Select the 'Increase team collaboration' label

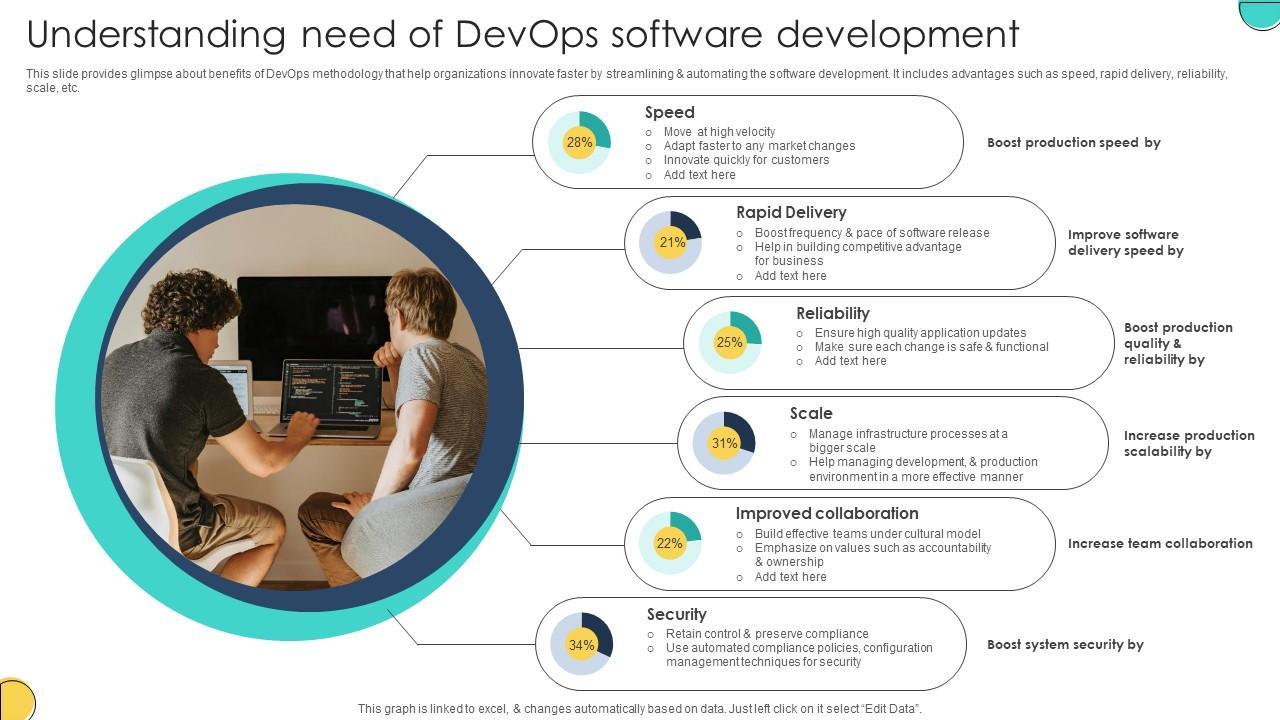click(1160, 543)
